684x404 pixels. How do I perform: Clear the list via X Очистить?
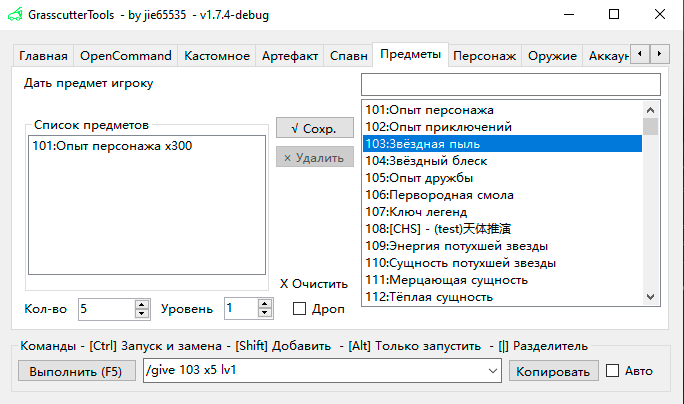(313, 284)
